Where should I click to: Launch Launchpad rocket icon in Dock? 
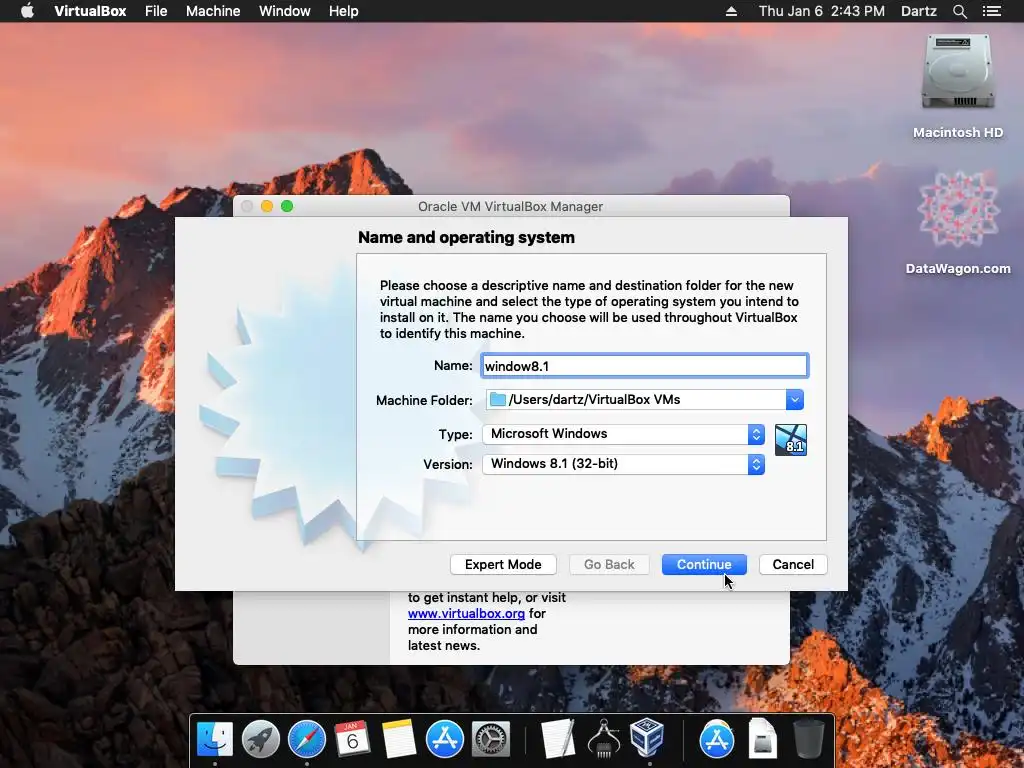[261, 739]
